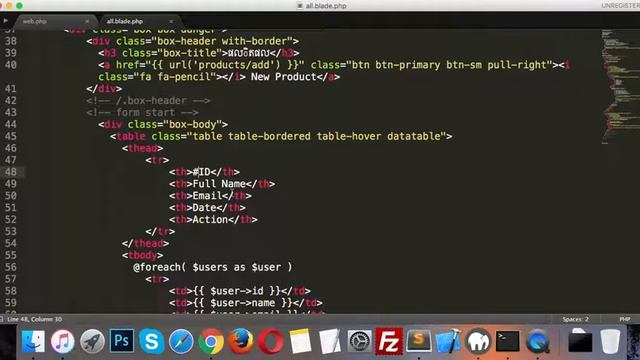Launch MAMP elephant icon in dock
Image resolution: width=640 pixels, height=360 pixels.
(478, 341)
